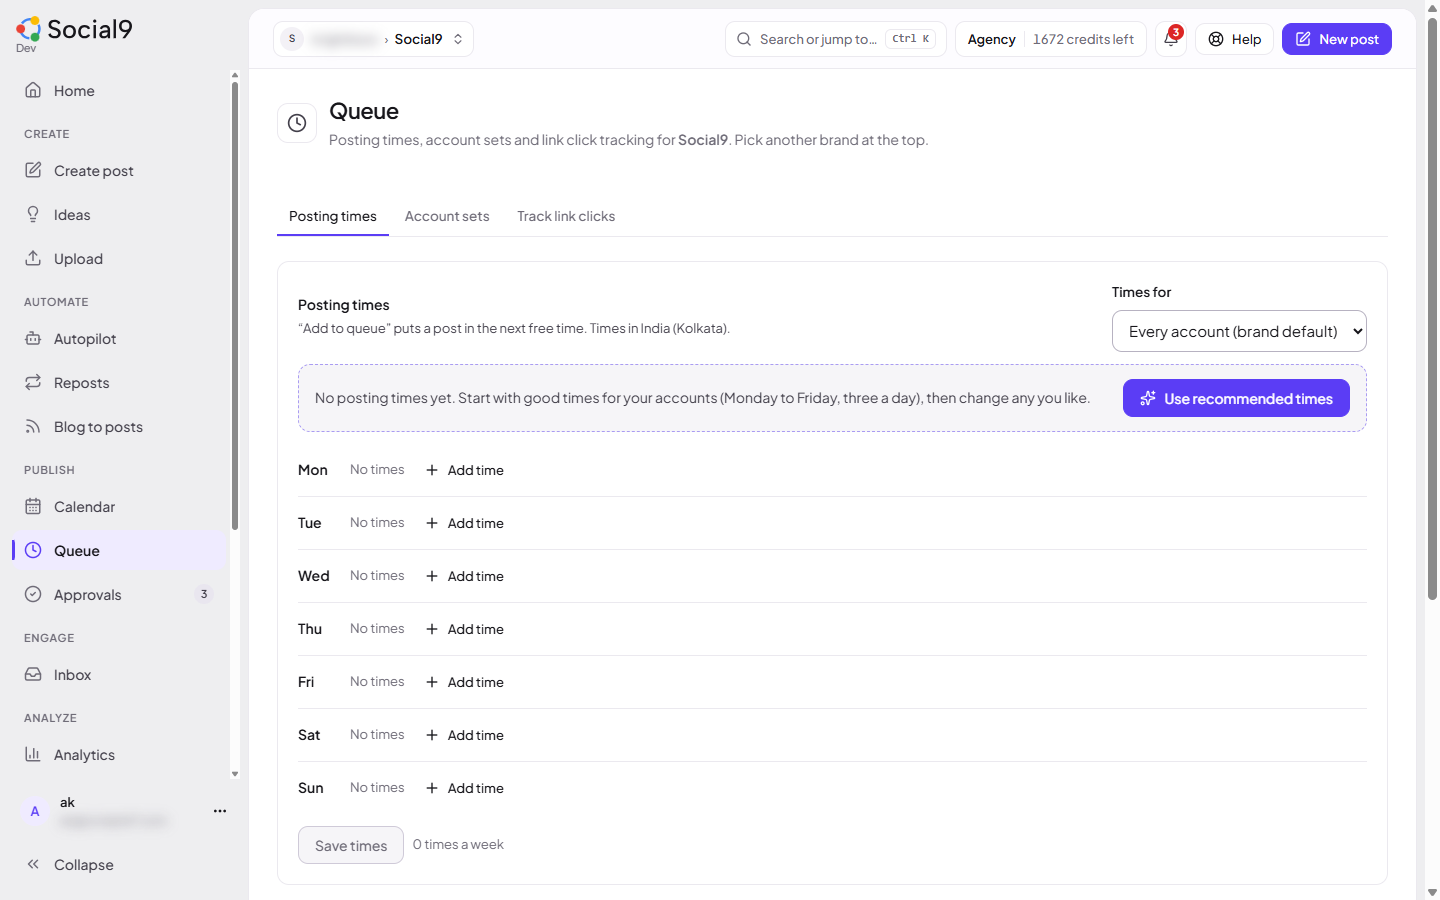Click the Analytics bar chart icon

coord(33,754)
